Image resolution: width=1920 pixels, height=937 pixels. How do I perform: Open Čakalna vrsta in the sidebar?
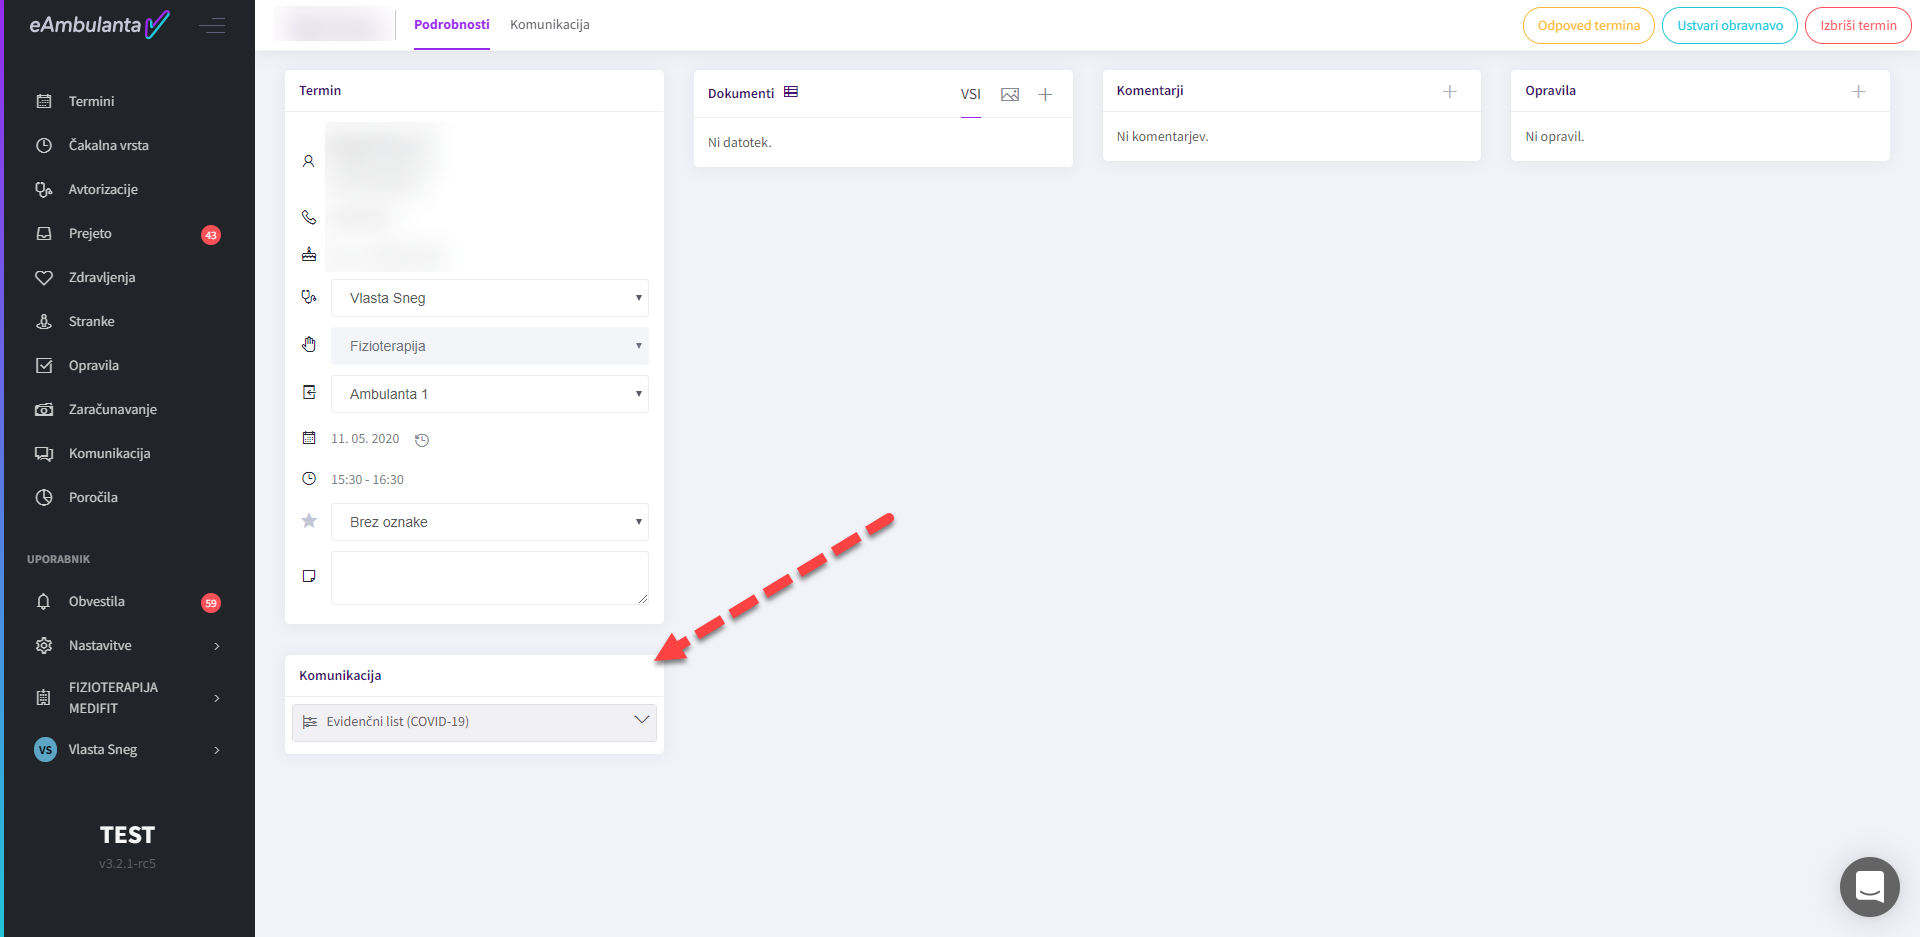108,146
